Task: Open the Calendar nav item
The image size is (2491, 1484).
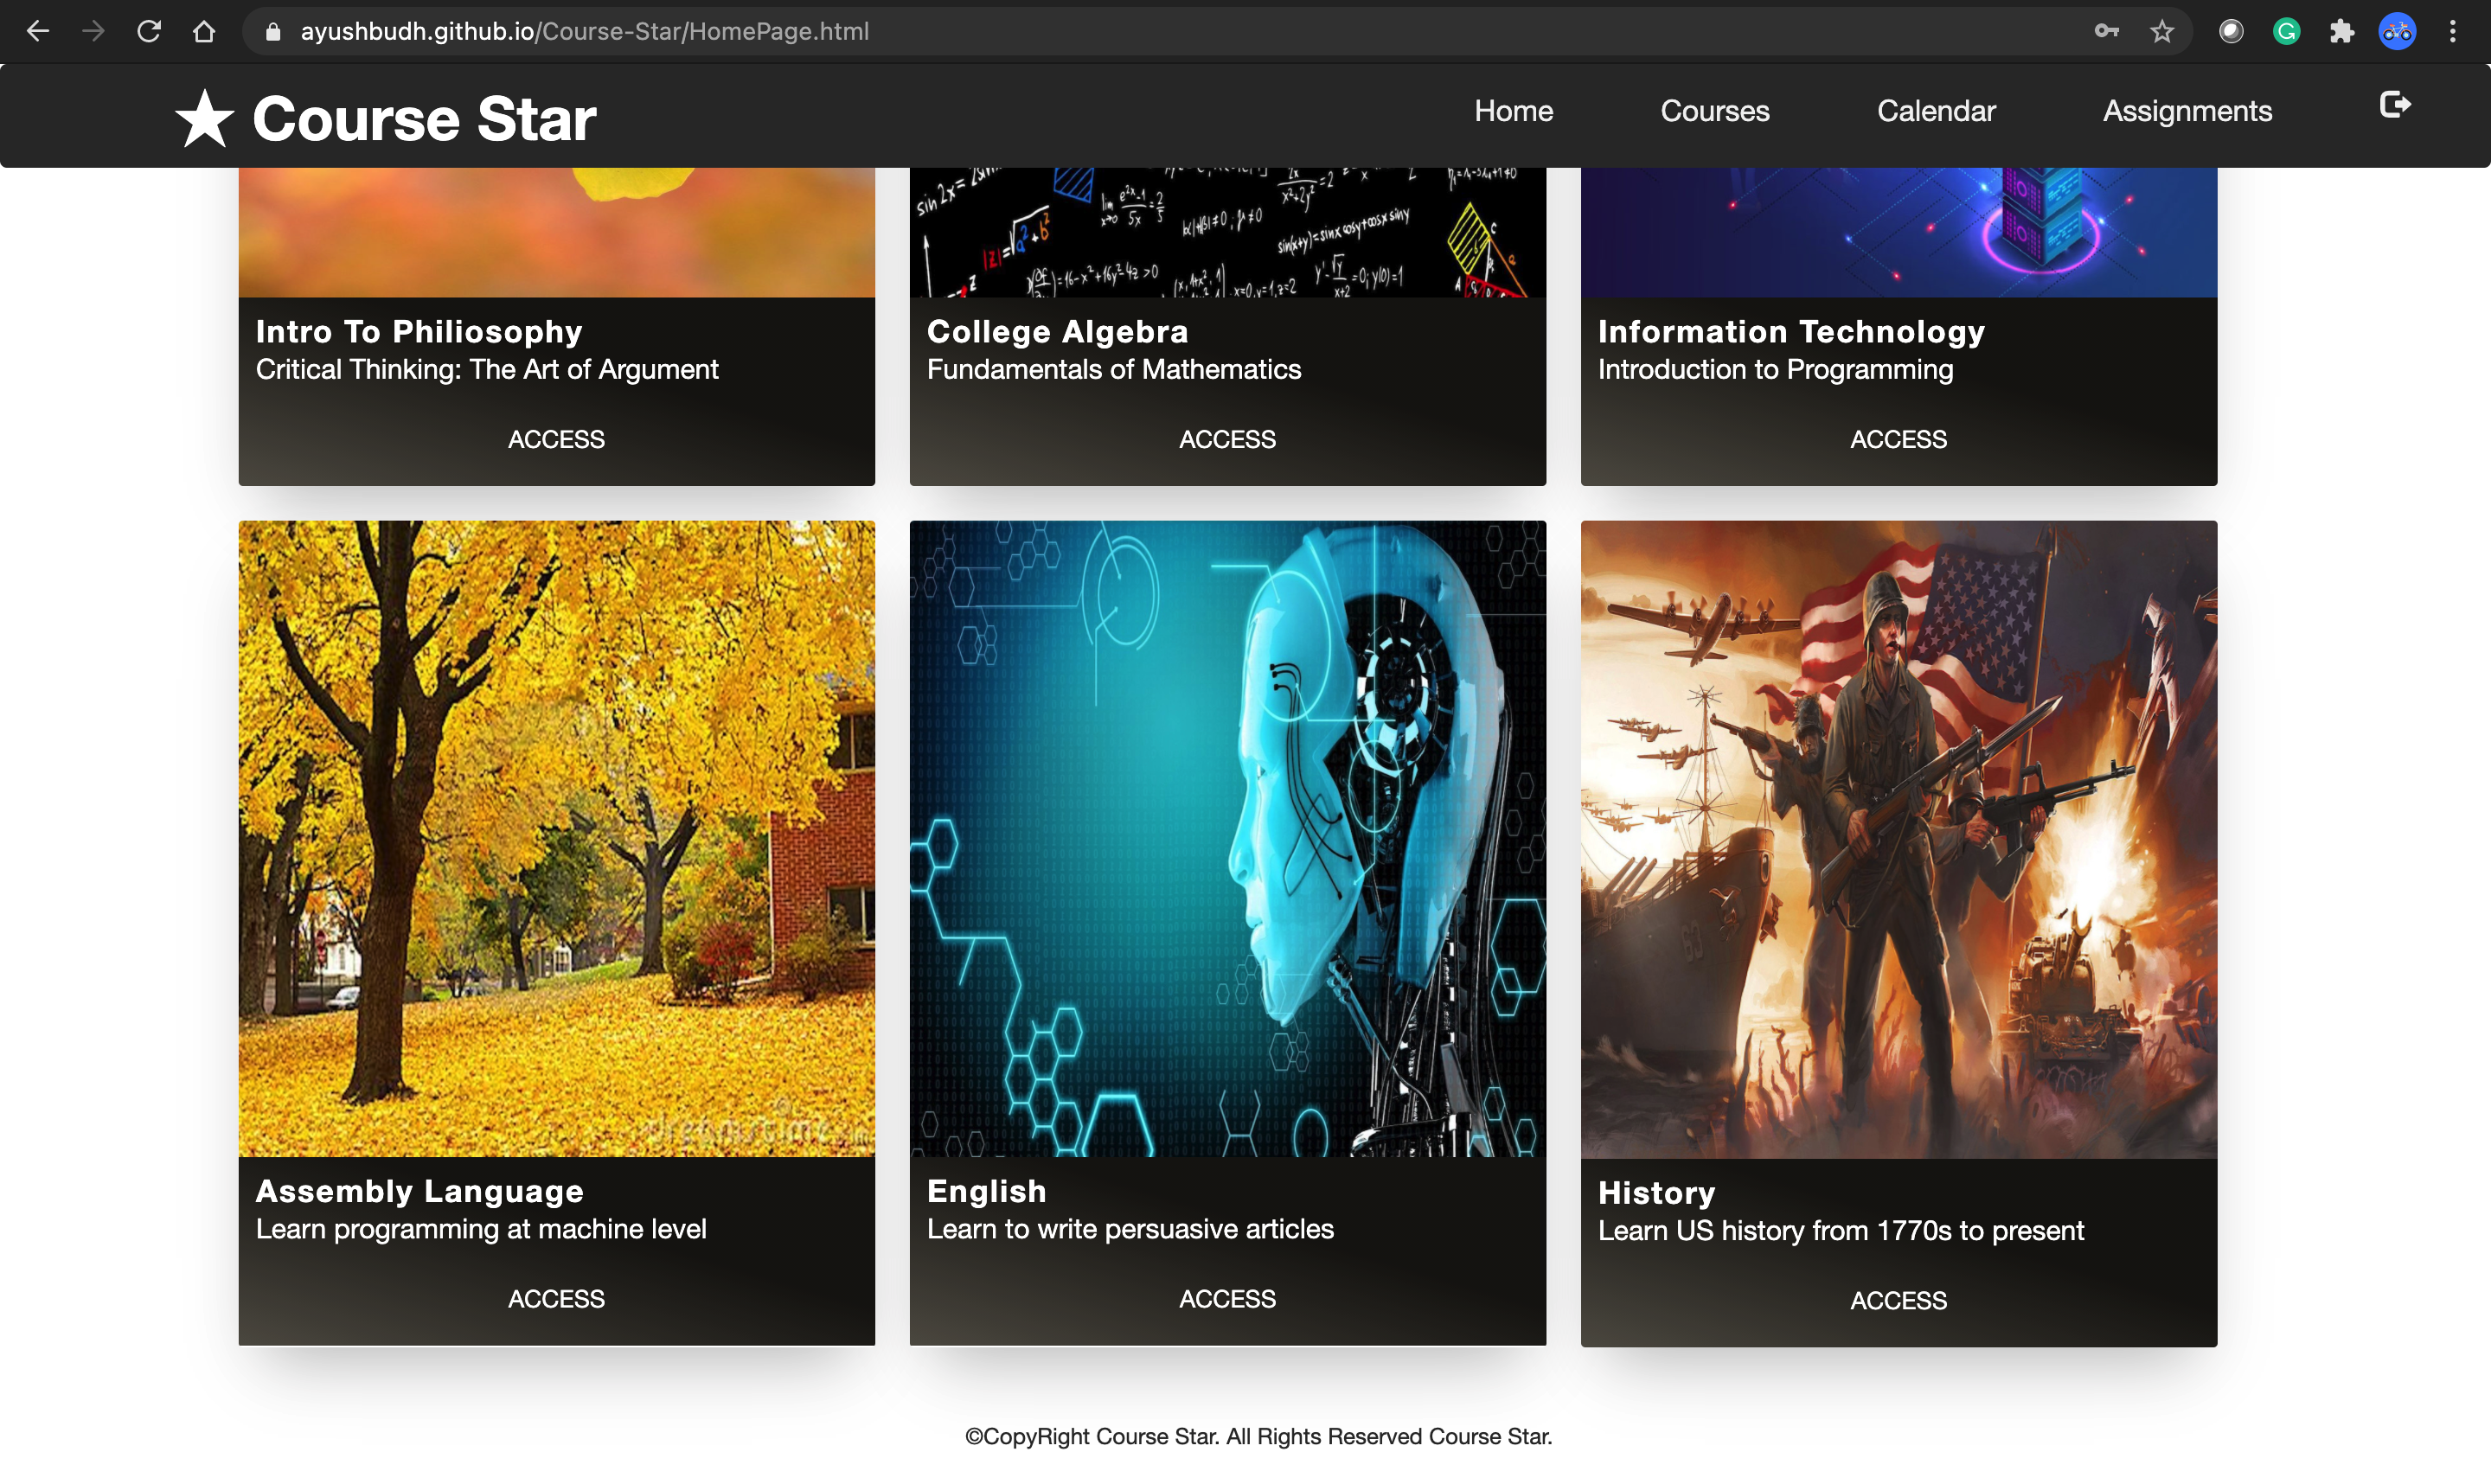Action: click(x=1935, y=111)
